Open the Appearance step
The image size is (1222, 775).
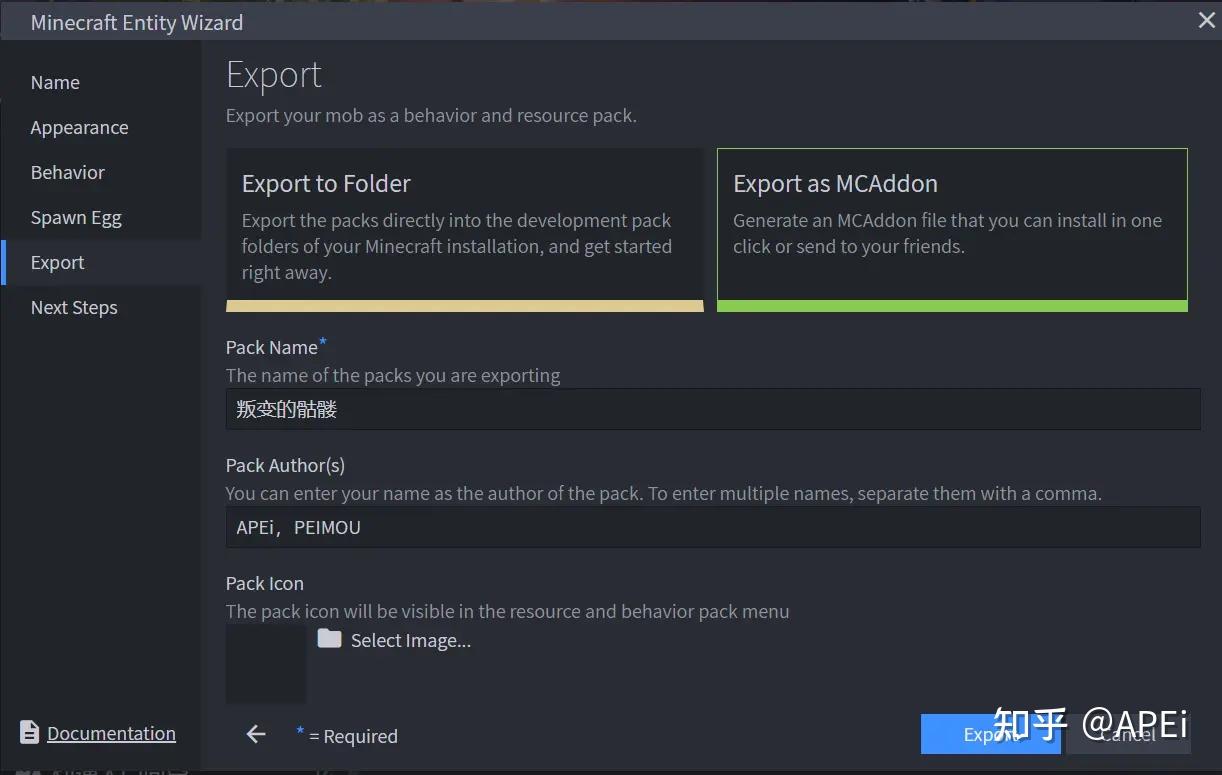pyautogui.click(x=101, y=128)
